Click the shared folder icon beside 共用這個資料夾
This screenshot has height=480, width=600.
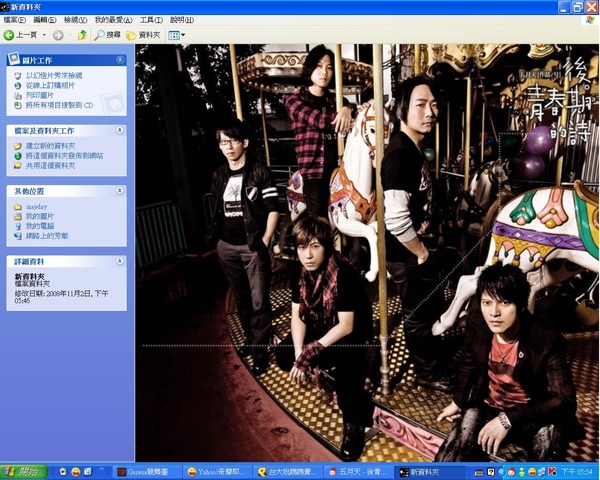point(18,166)
